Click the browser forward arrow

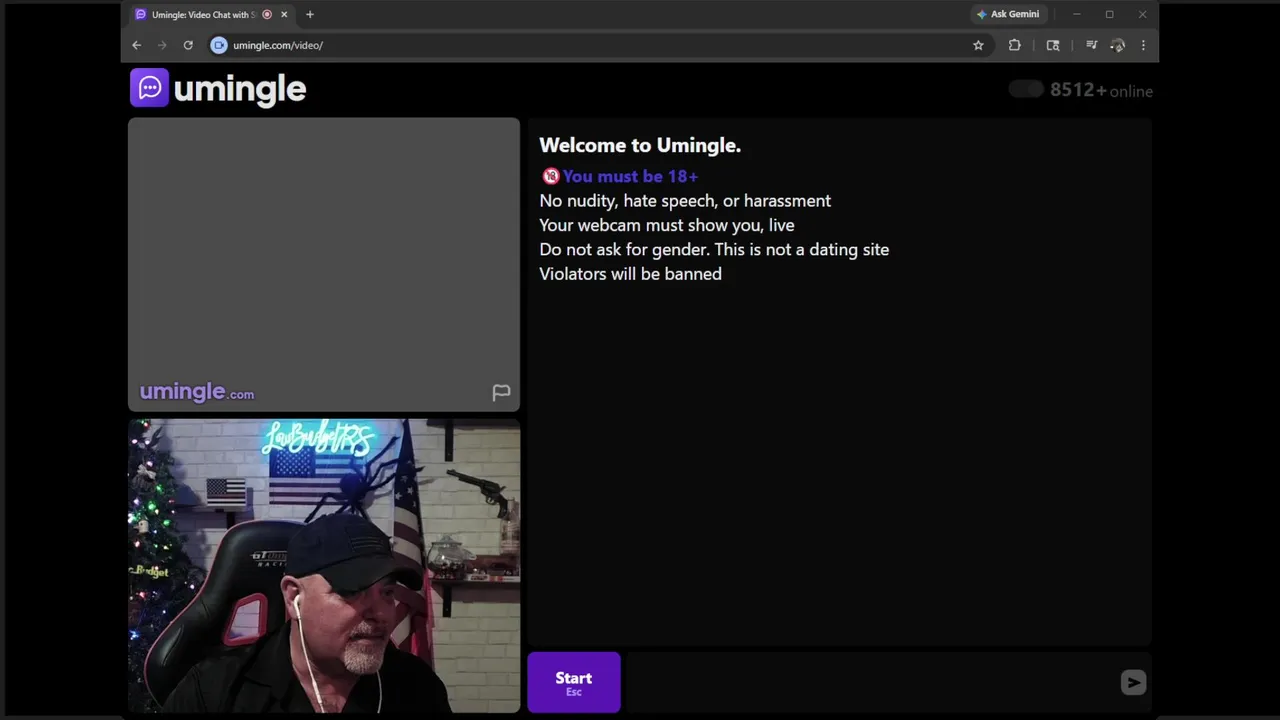[x=162, y=45]
